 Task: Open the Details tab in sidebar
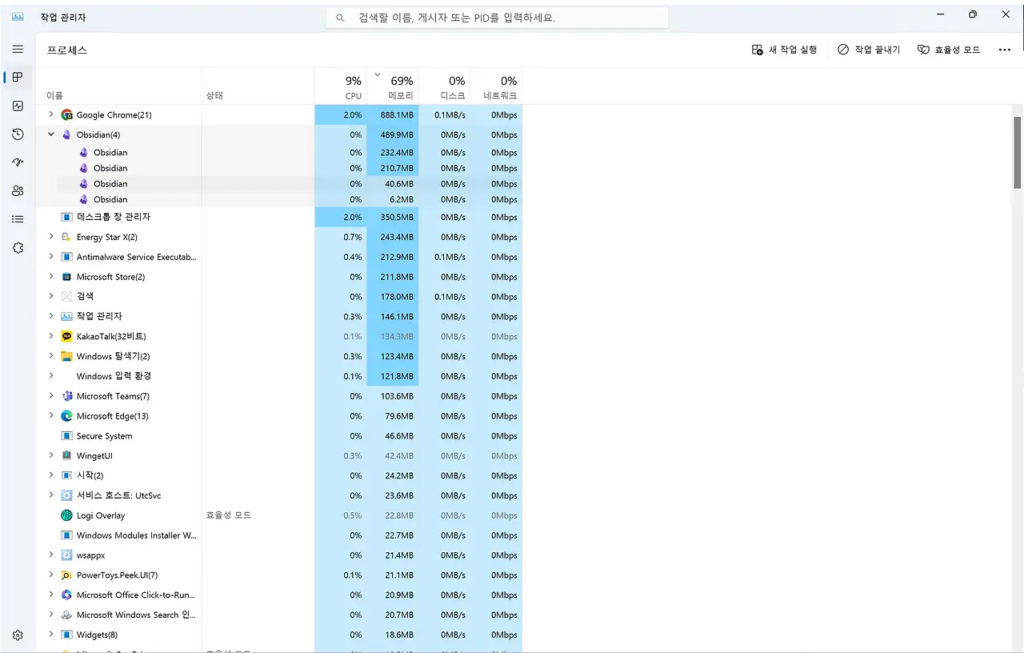click(x=18, y=219)
